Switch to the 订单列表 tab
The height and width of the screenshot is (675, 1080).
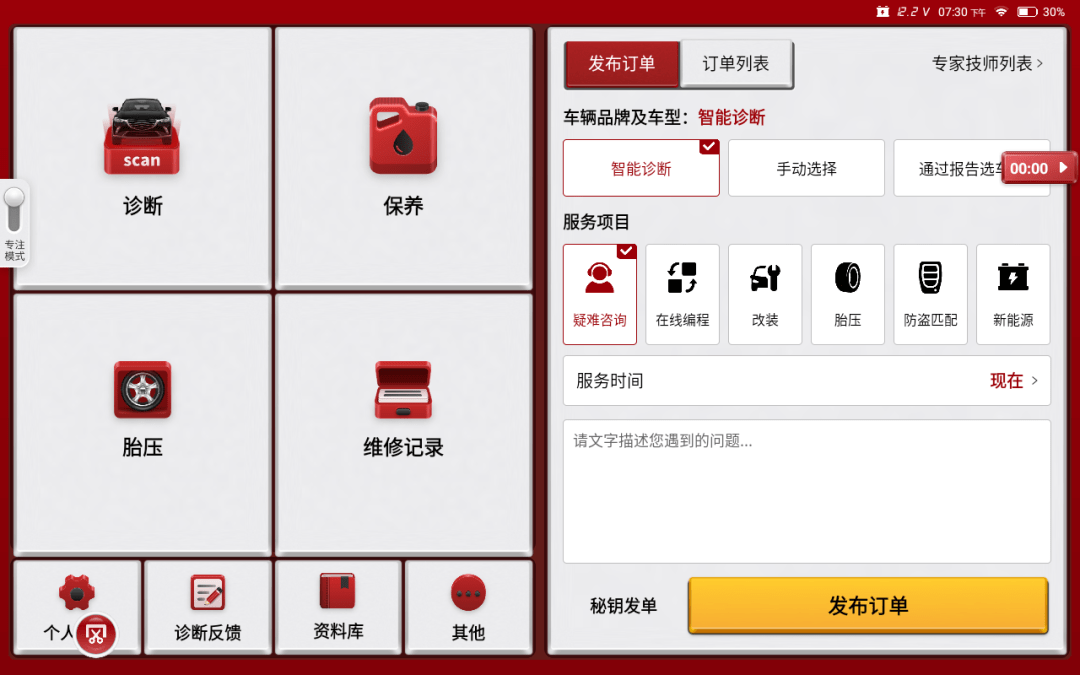coord(736,63)
